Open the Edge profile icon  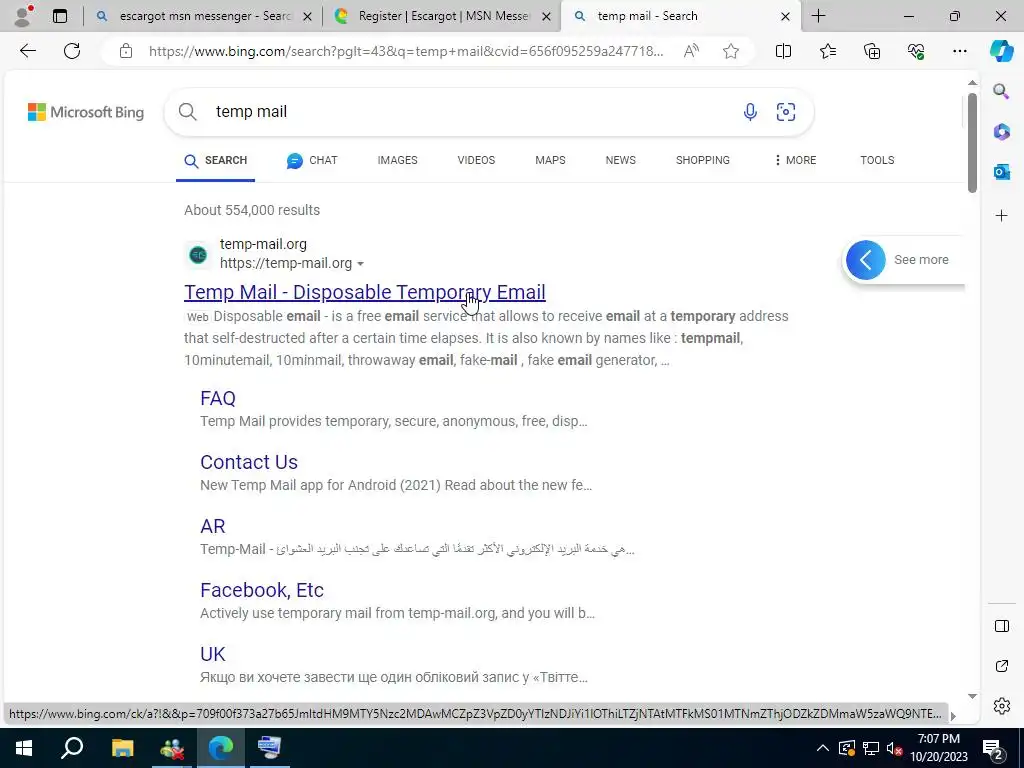click(x=24, y=16)
